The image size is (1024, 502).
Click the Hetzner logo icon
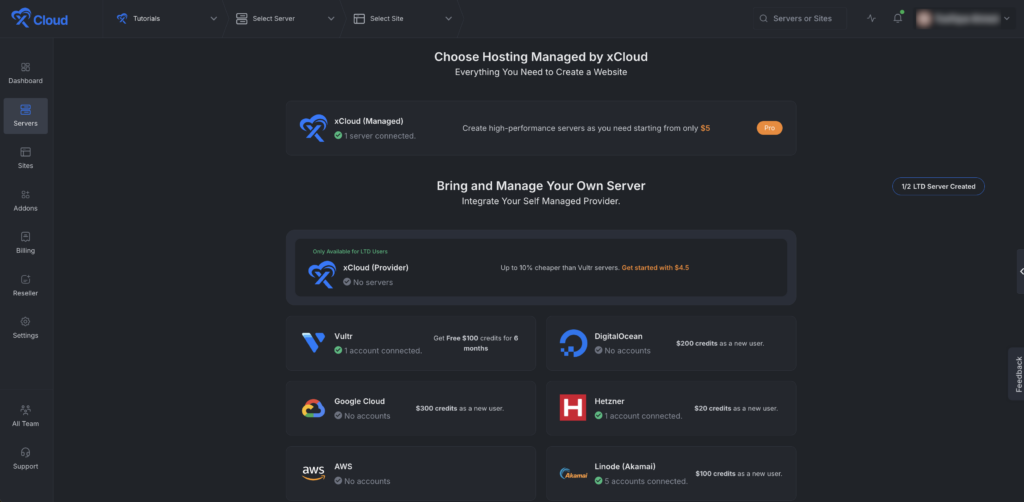573,407
